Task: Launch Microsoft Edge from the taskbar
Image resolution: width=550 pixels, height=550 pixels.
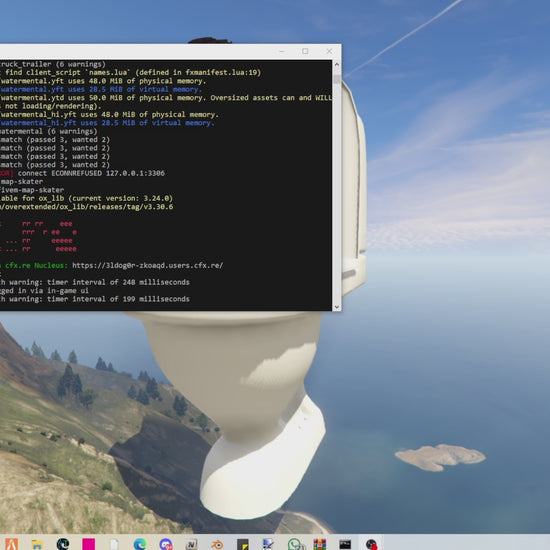Action: 140,544
